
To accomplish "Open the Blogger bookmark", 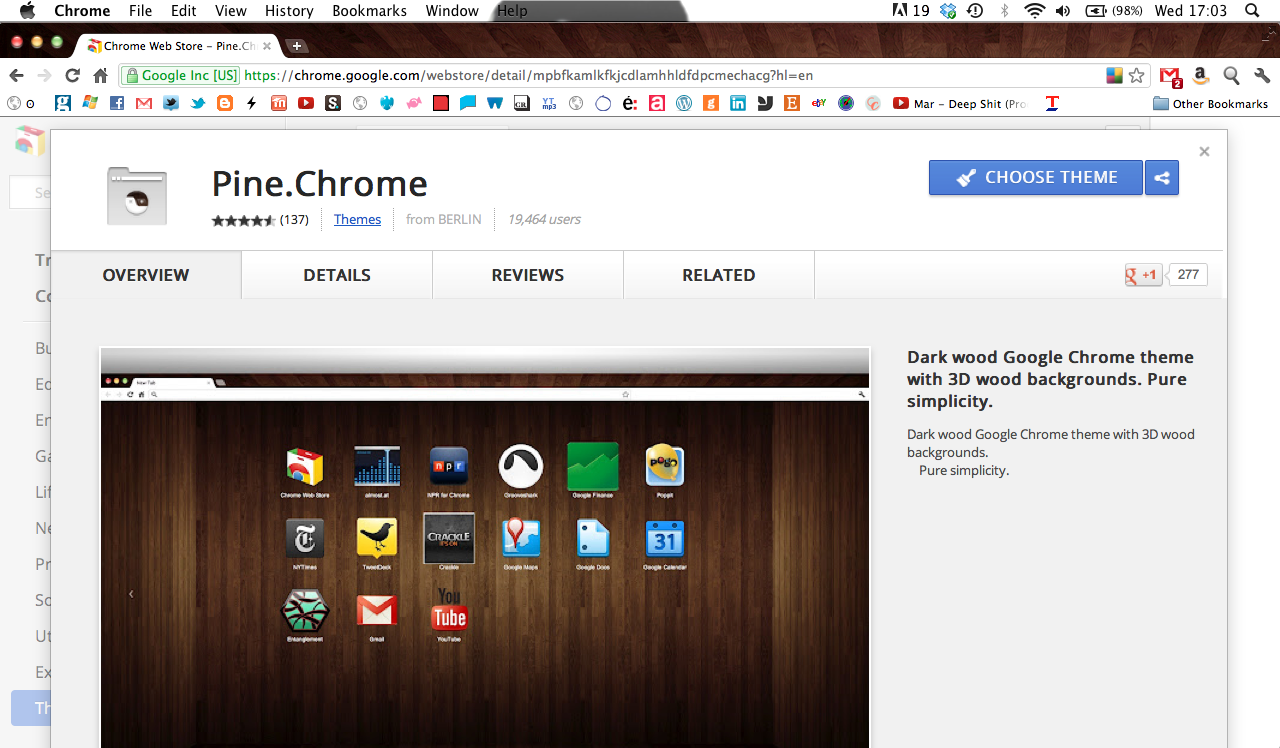I will coord(225,103).
